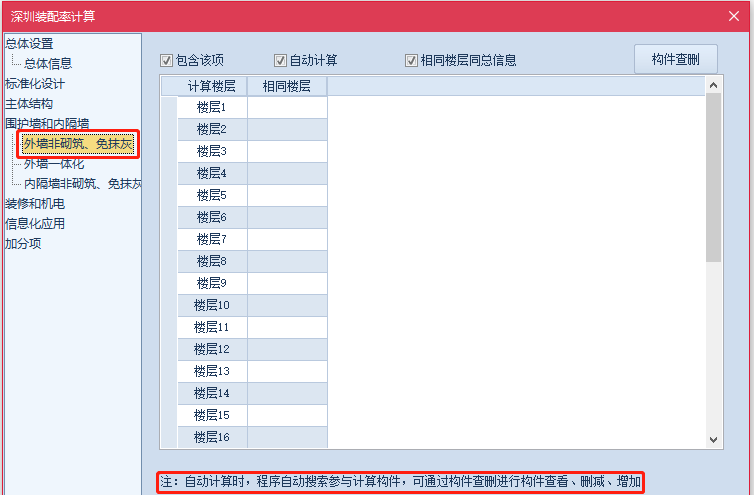Image resolution: width=754 pixels, height=495 pixels.
Task: Click scrollbar up arrow in table
Action: coord(713,86)
